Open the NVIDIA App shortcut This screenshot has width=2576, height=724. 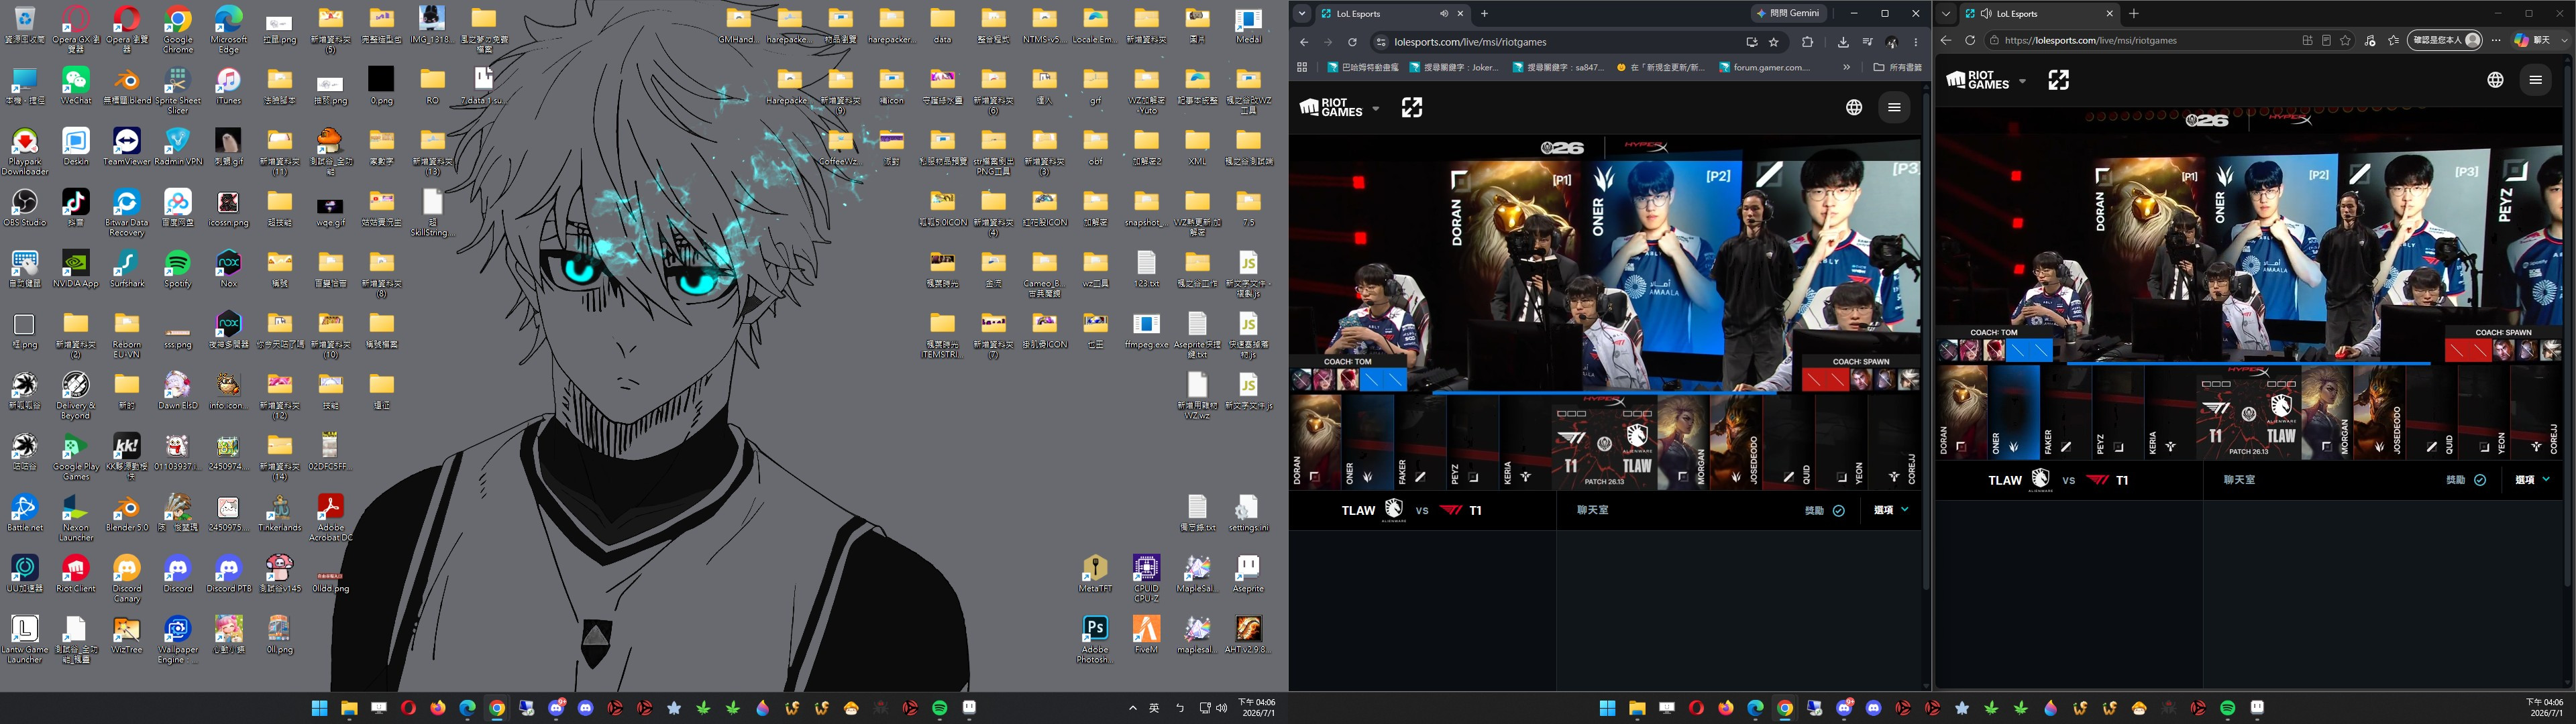pos(76,268)
